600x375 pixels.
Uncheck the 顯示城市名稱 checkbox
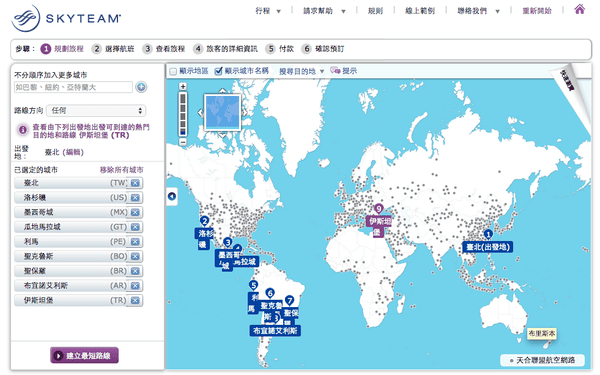click(218, 71)
